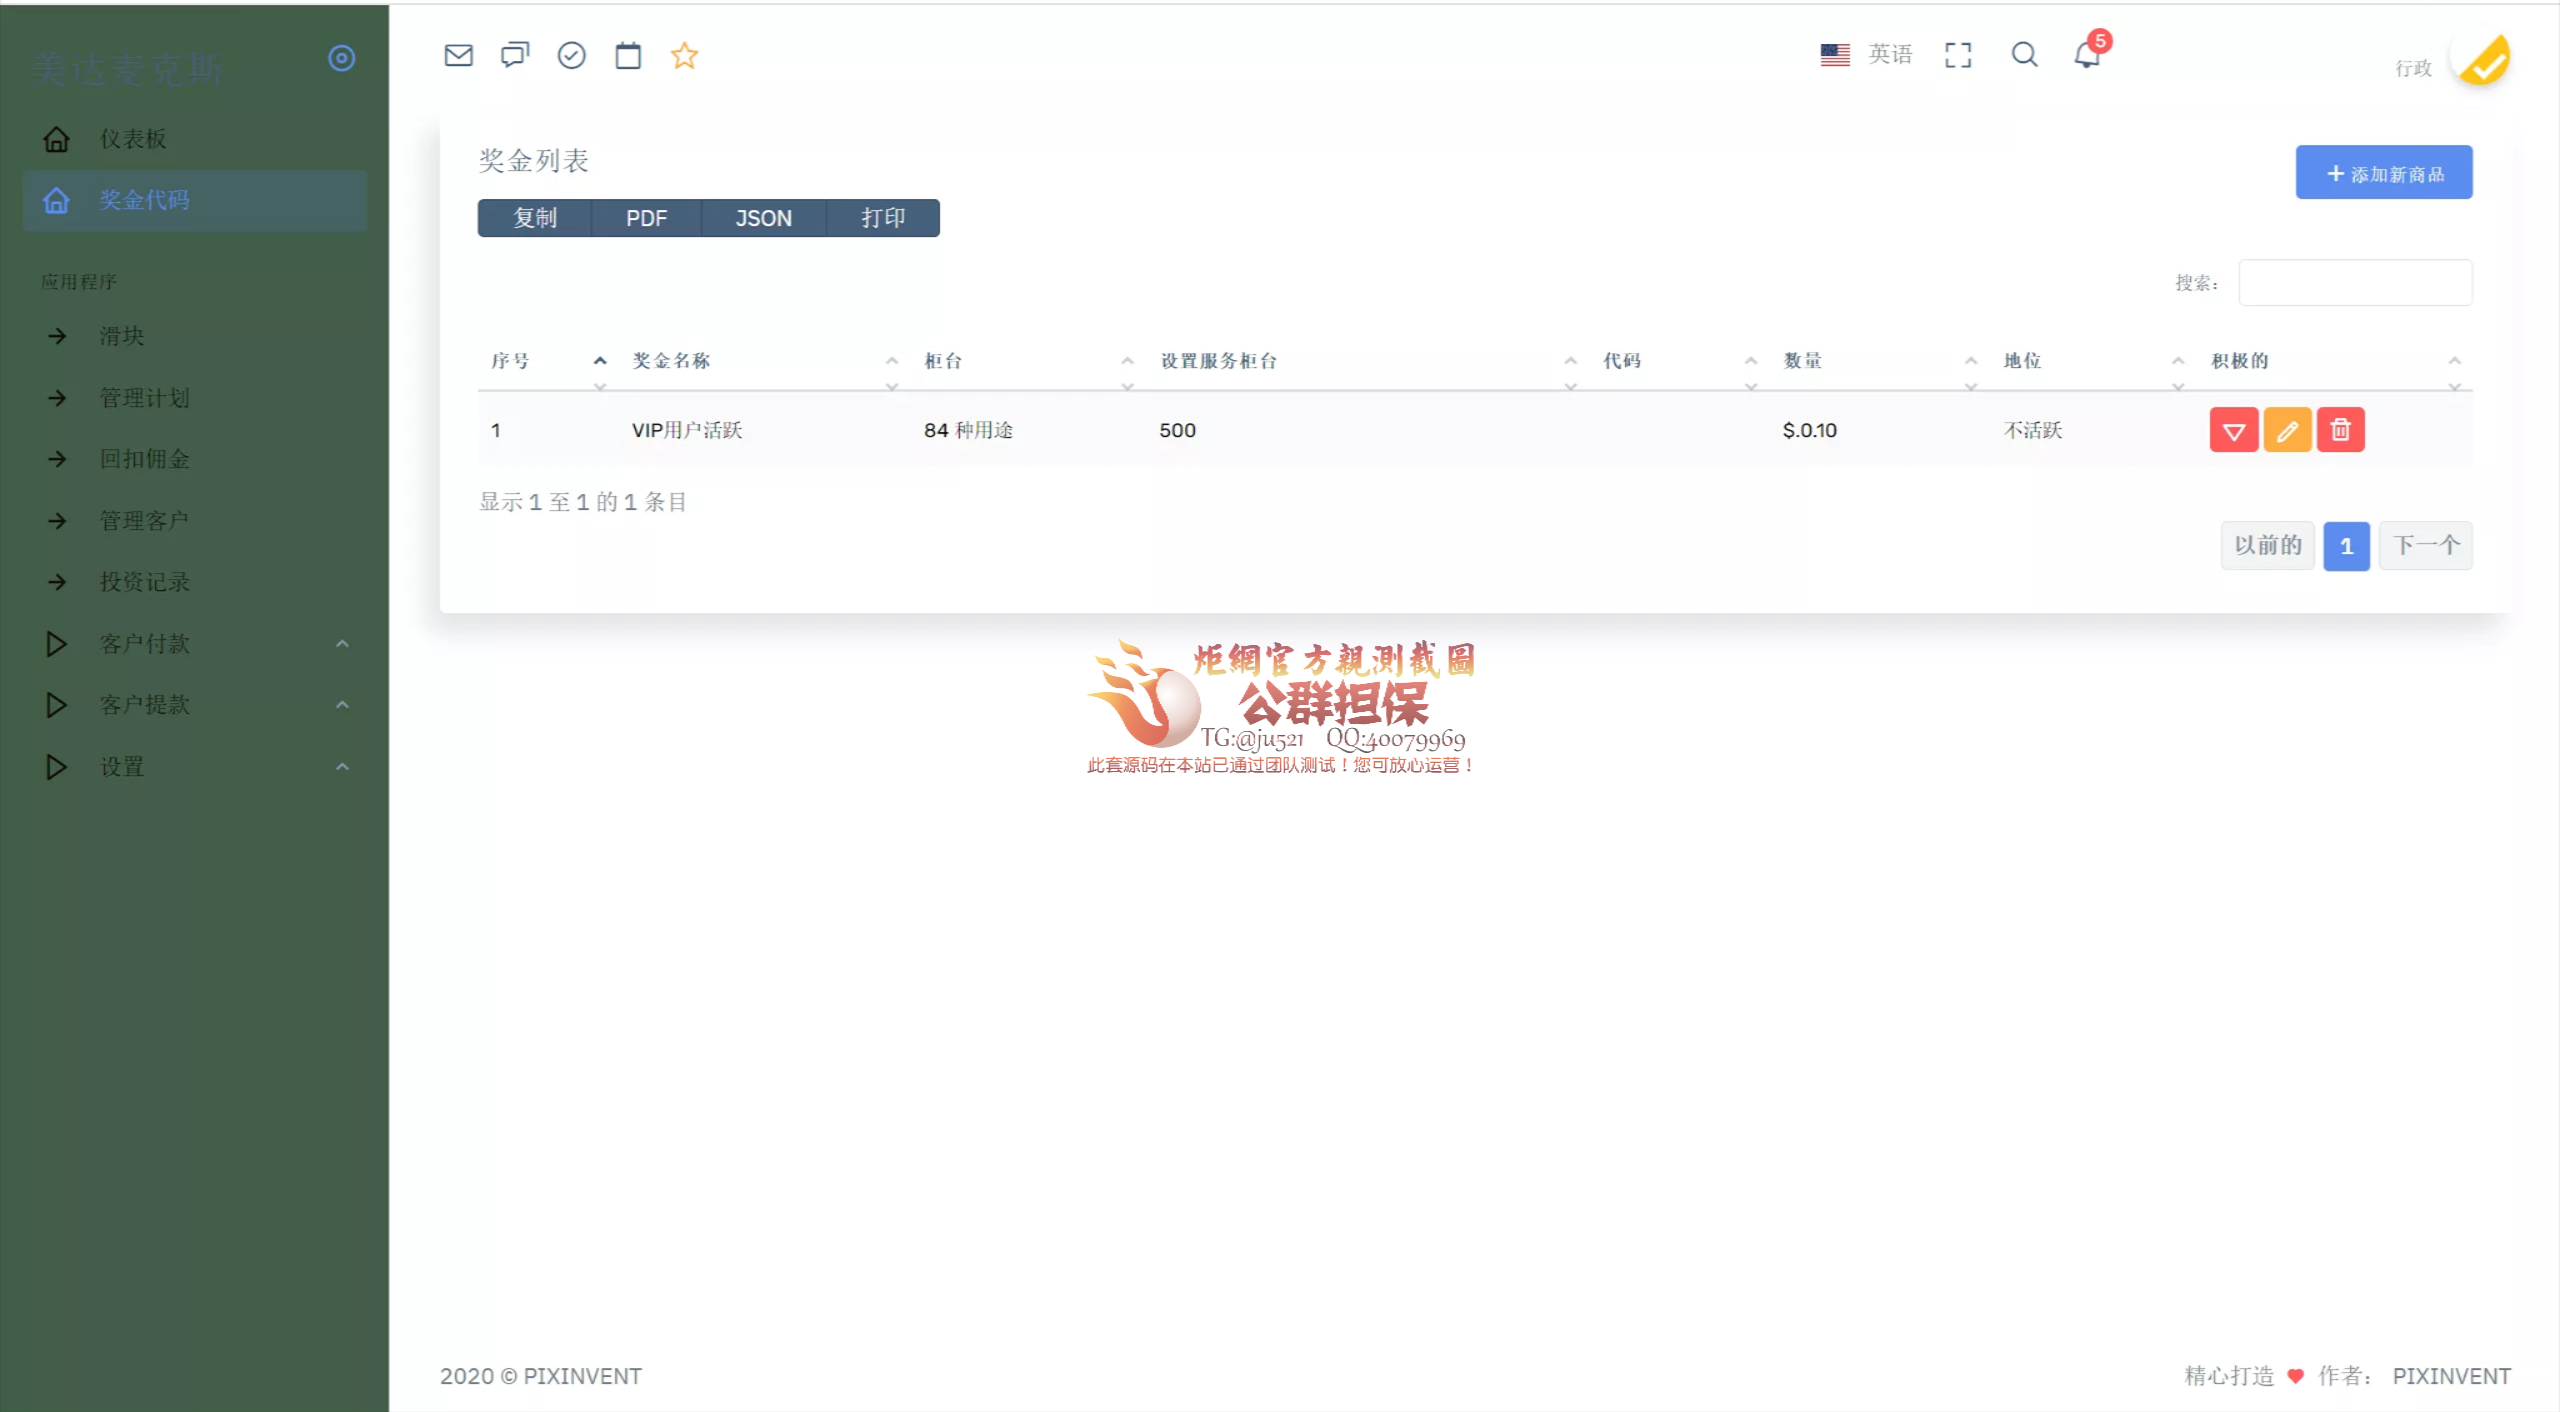Open search with the magnifier icon
Viewport: 2560px width, 1412px height.
(2024, 55)
